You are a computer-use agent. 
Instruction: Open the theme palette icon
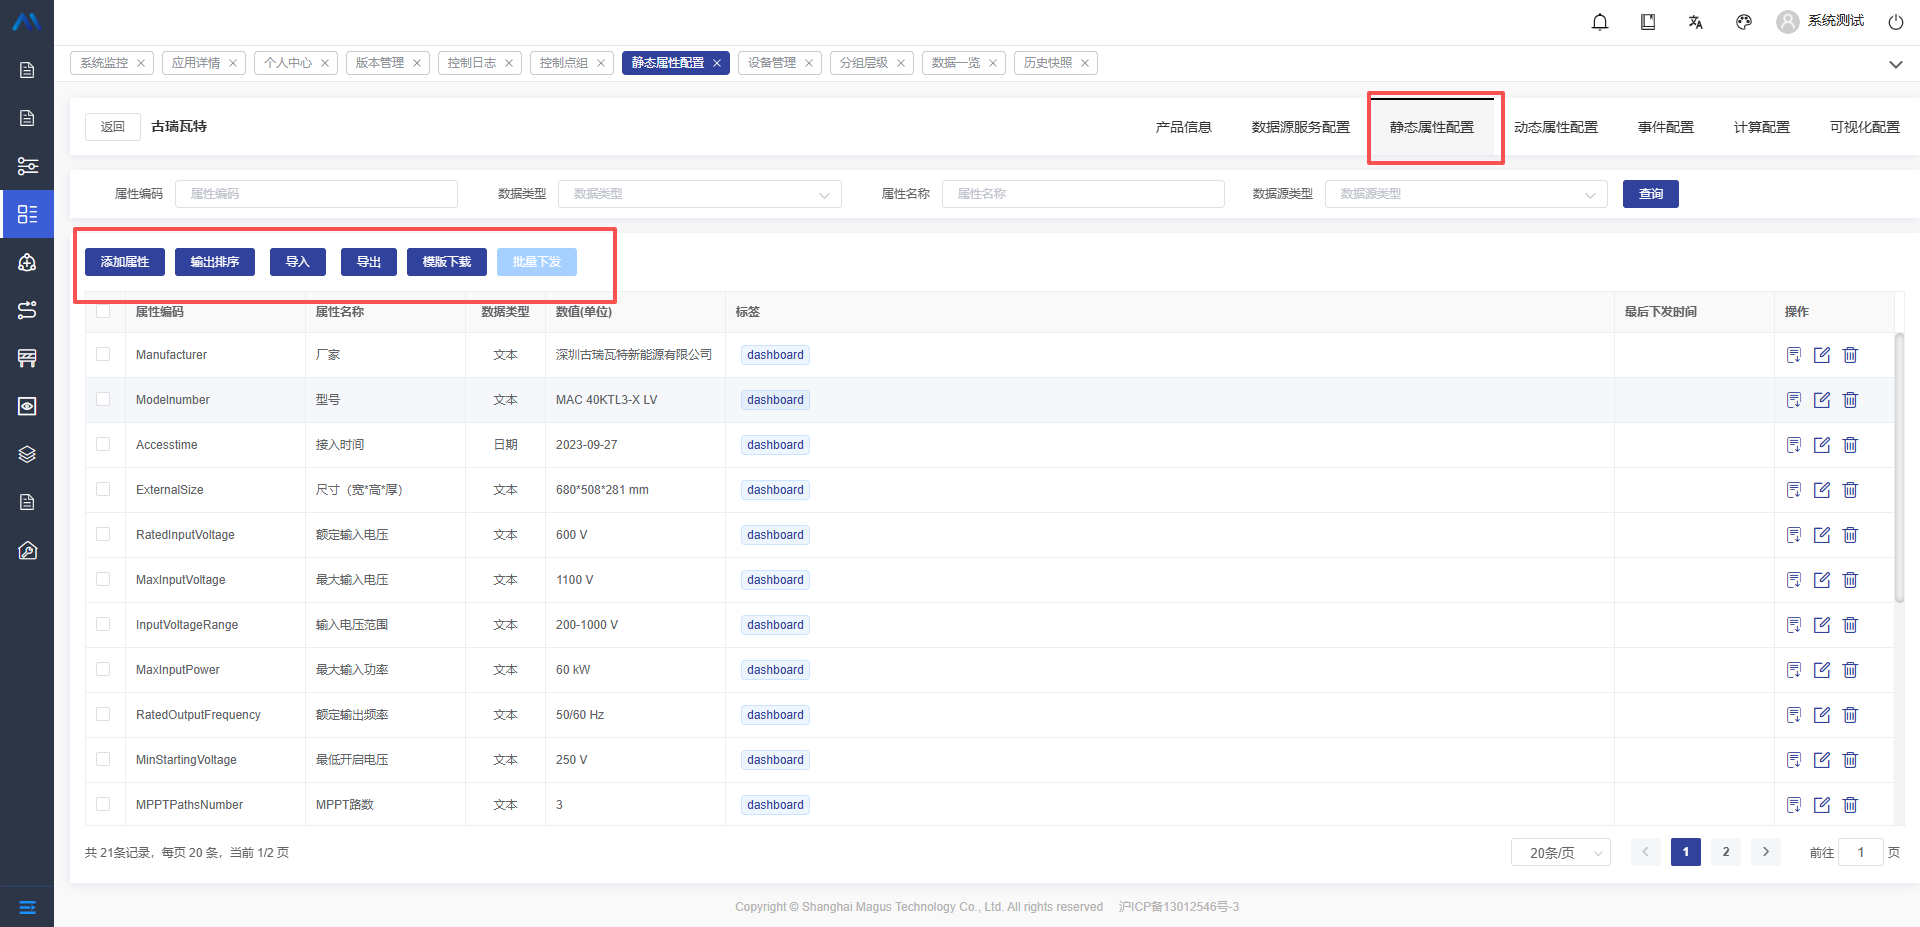(1744, 22)
